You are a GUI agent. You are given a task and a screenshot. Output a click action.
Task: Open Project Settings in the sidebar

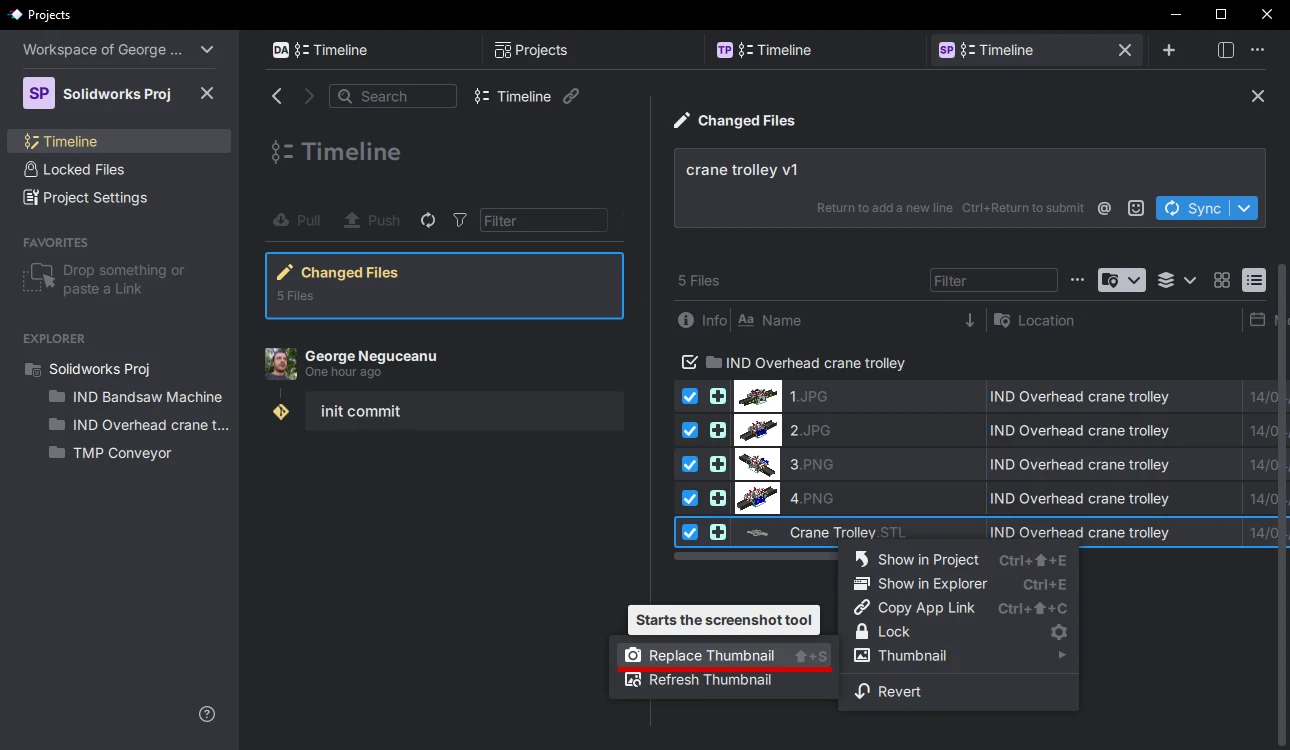93,197
